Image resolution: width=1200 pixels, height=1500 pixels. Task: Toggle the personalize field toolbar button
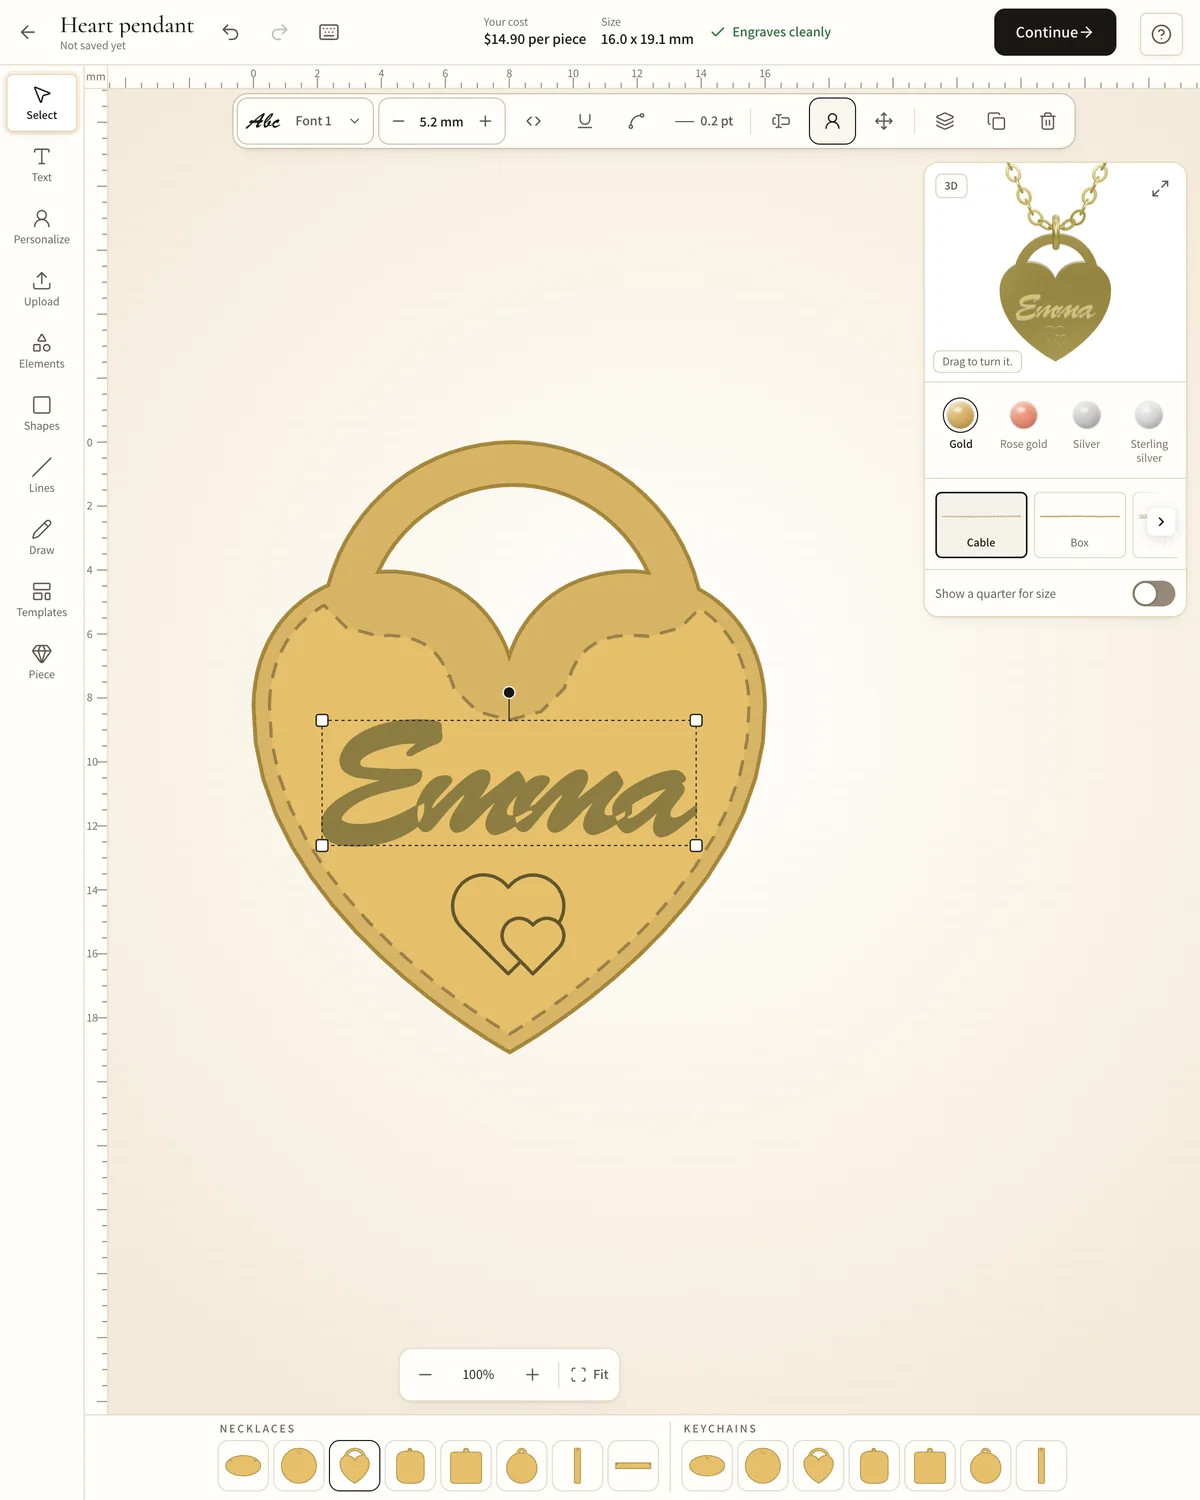(832, 121)
